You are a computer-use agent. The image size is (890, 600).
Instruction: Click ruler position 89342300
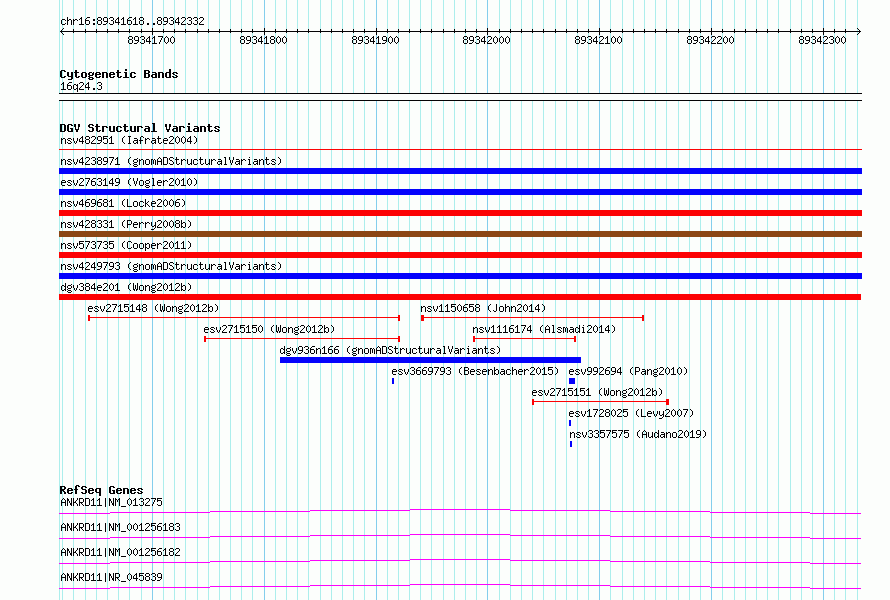click(x=822, y=40)
